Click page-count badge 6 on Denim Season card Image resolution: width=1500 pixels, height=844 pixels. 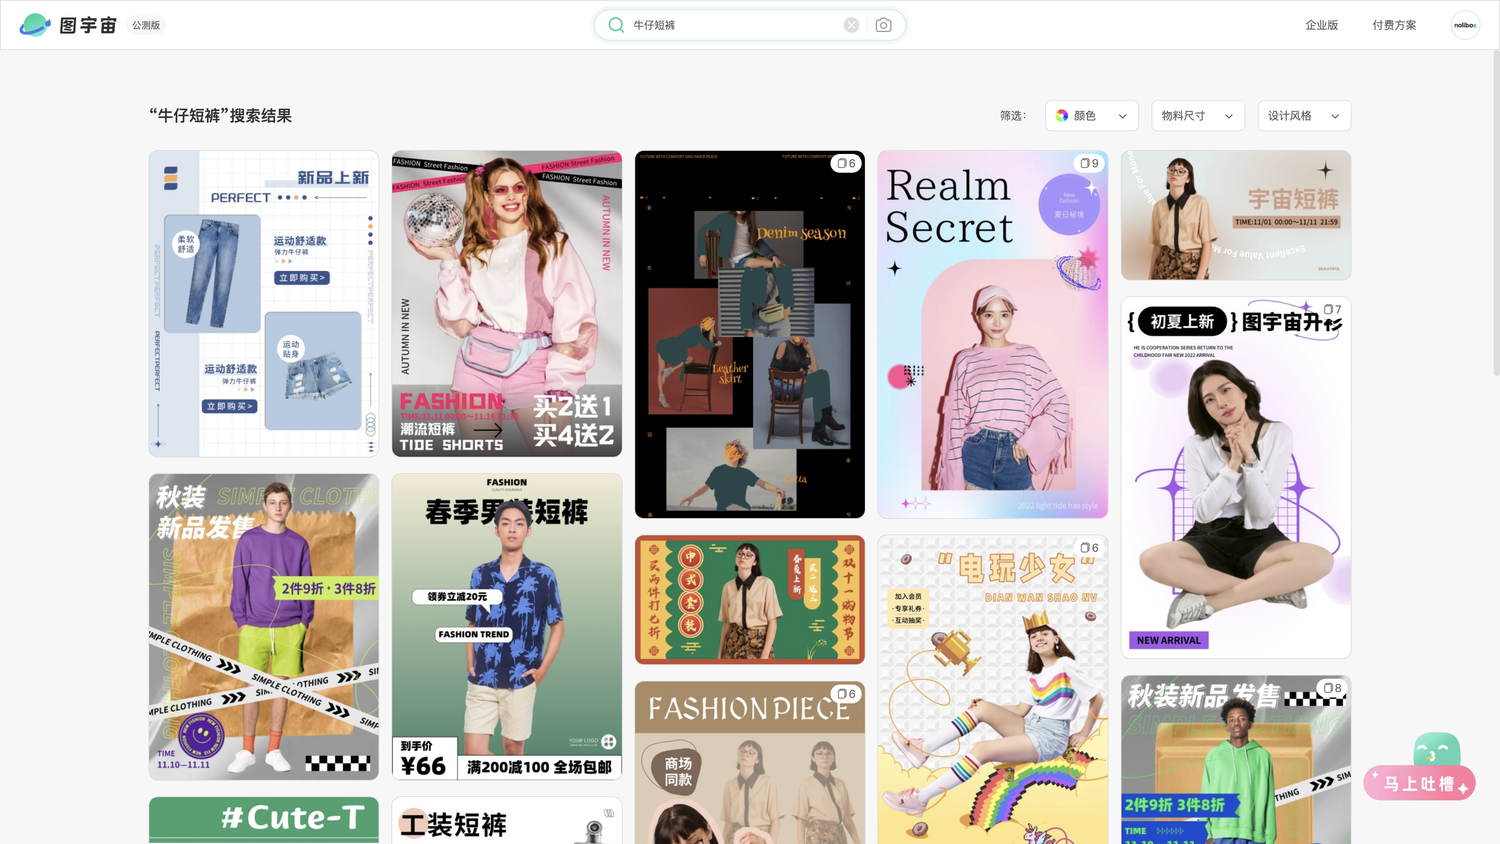point(846,163)
